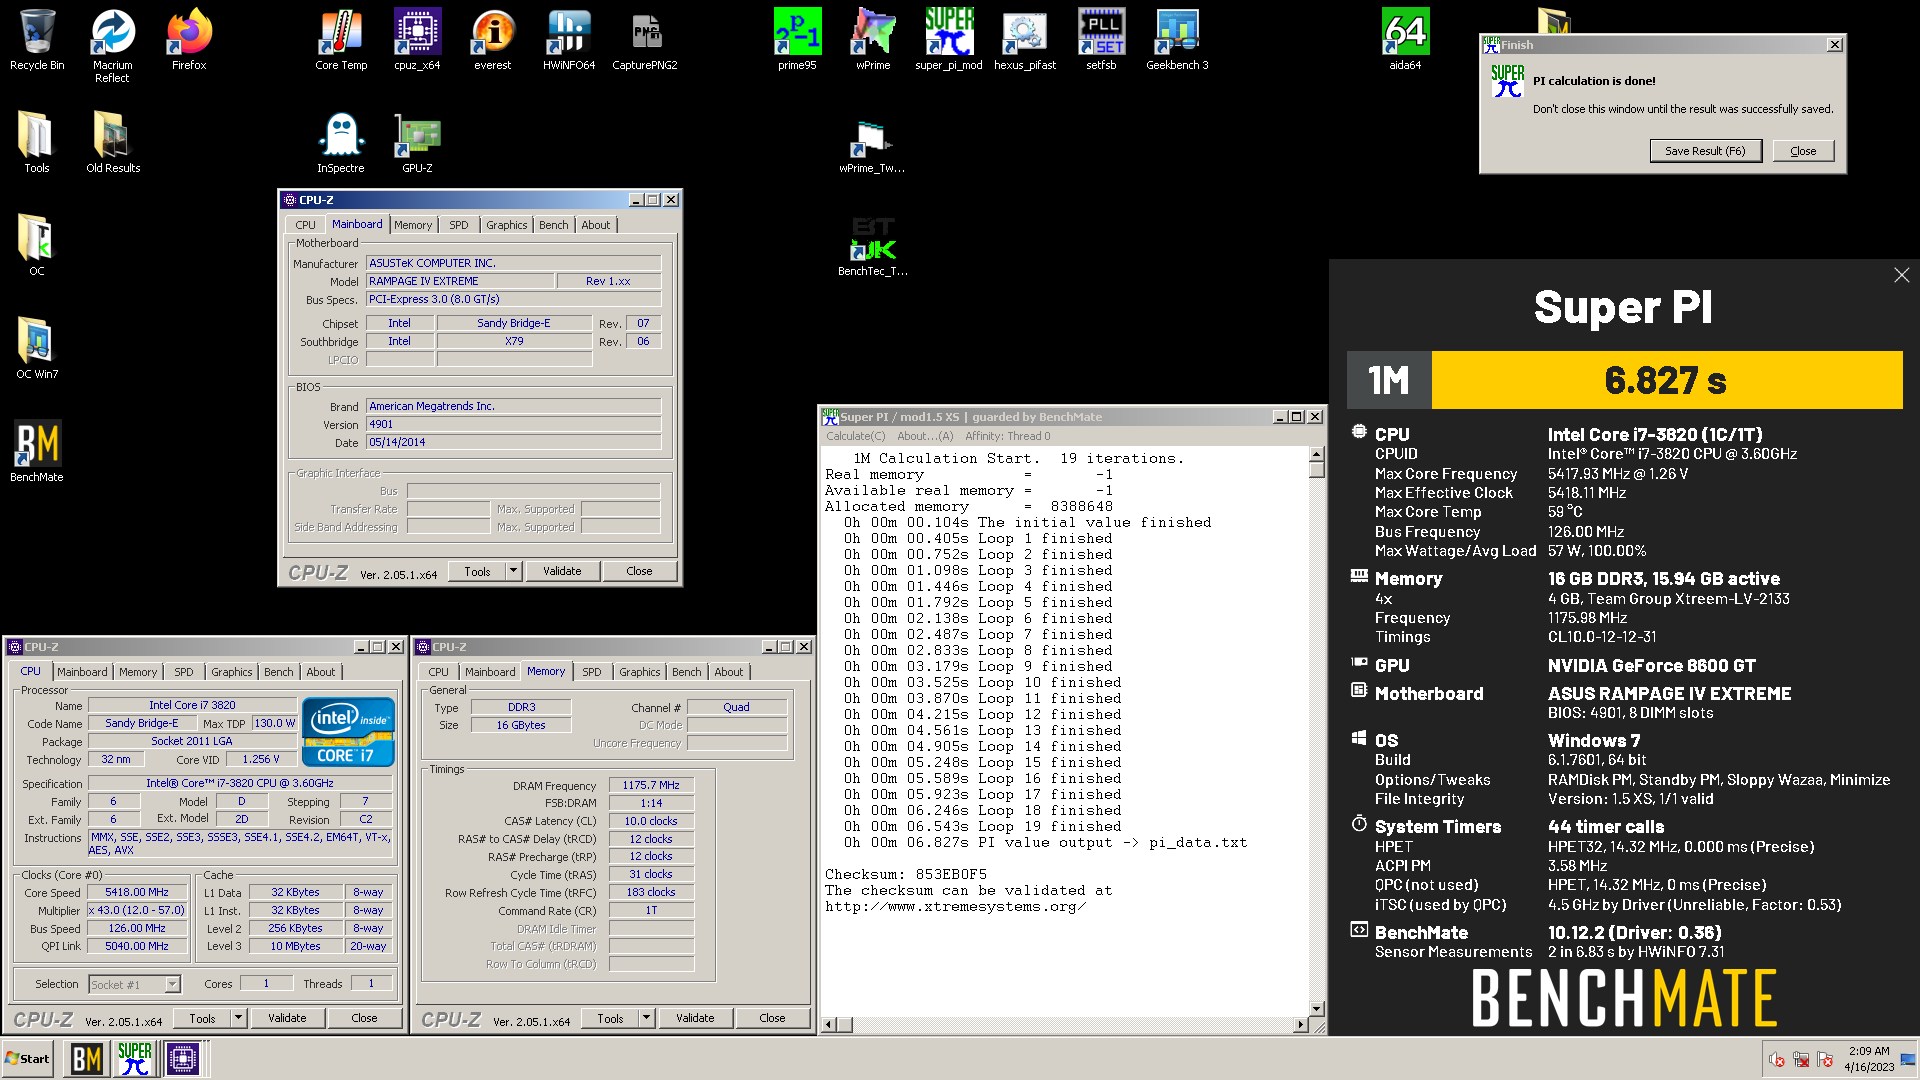Click Tools button in Mainboard CPU-Z window
Screen dimensions: 1920x1080
(477, 571)
